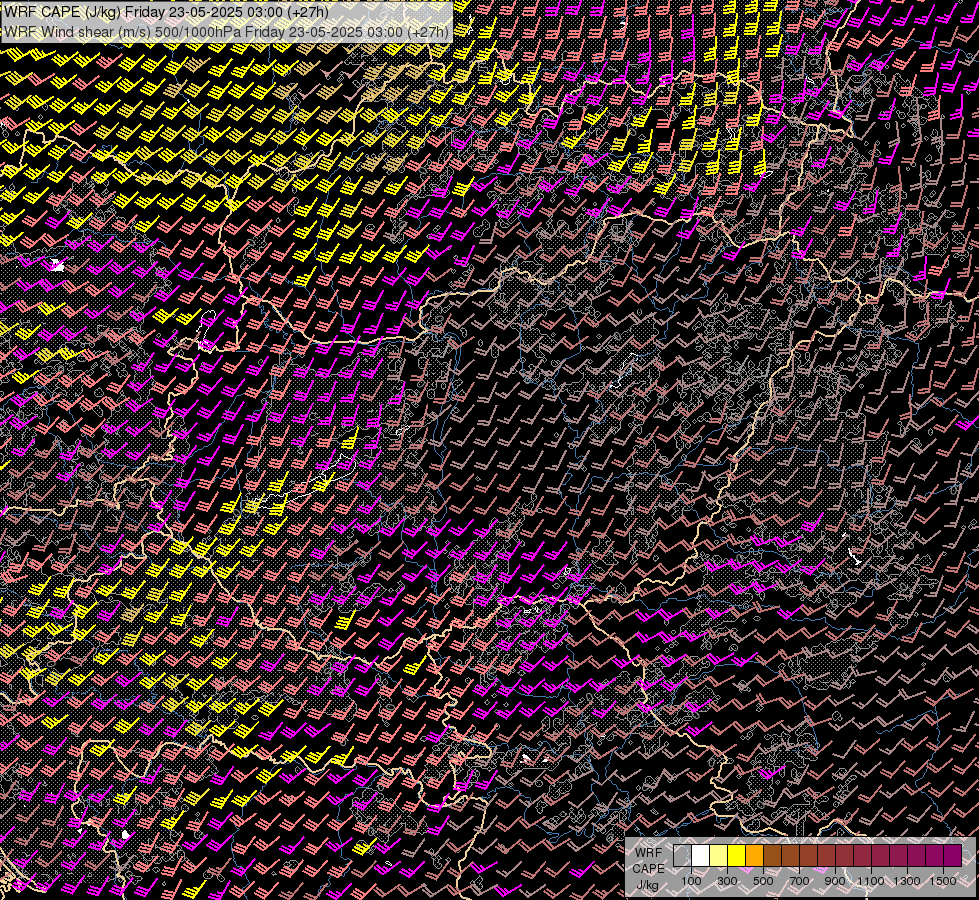
Task: Select the grey below-100 legend swatch
Action: (x=682, y=856)
